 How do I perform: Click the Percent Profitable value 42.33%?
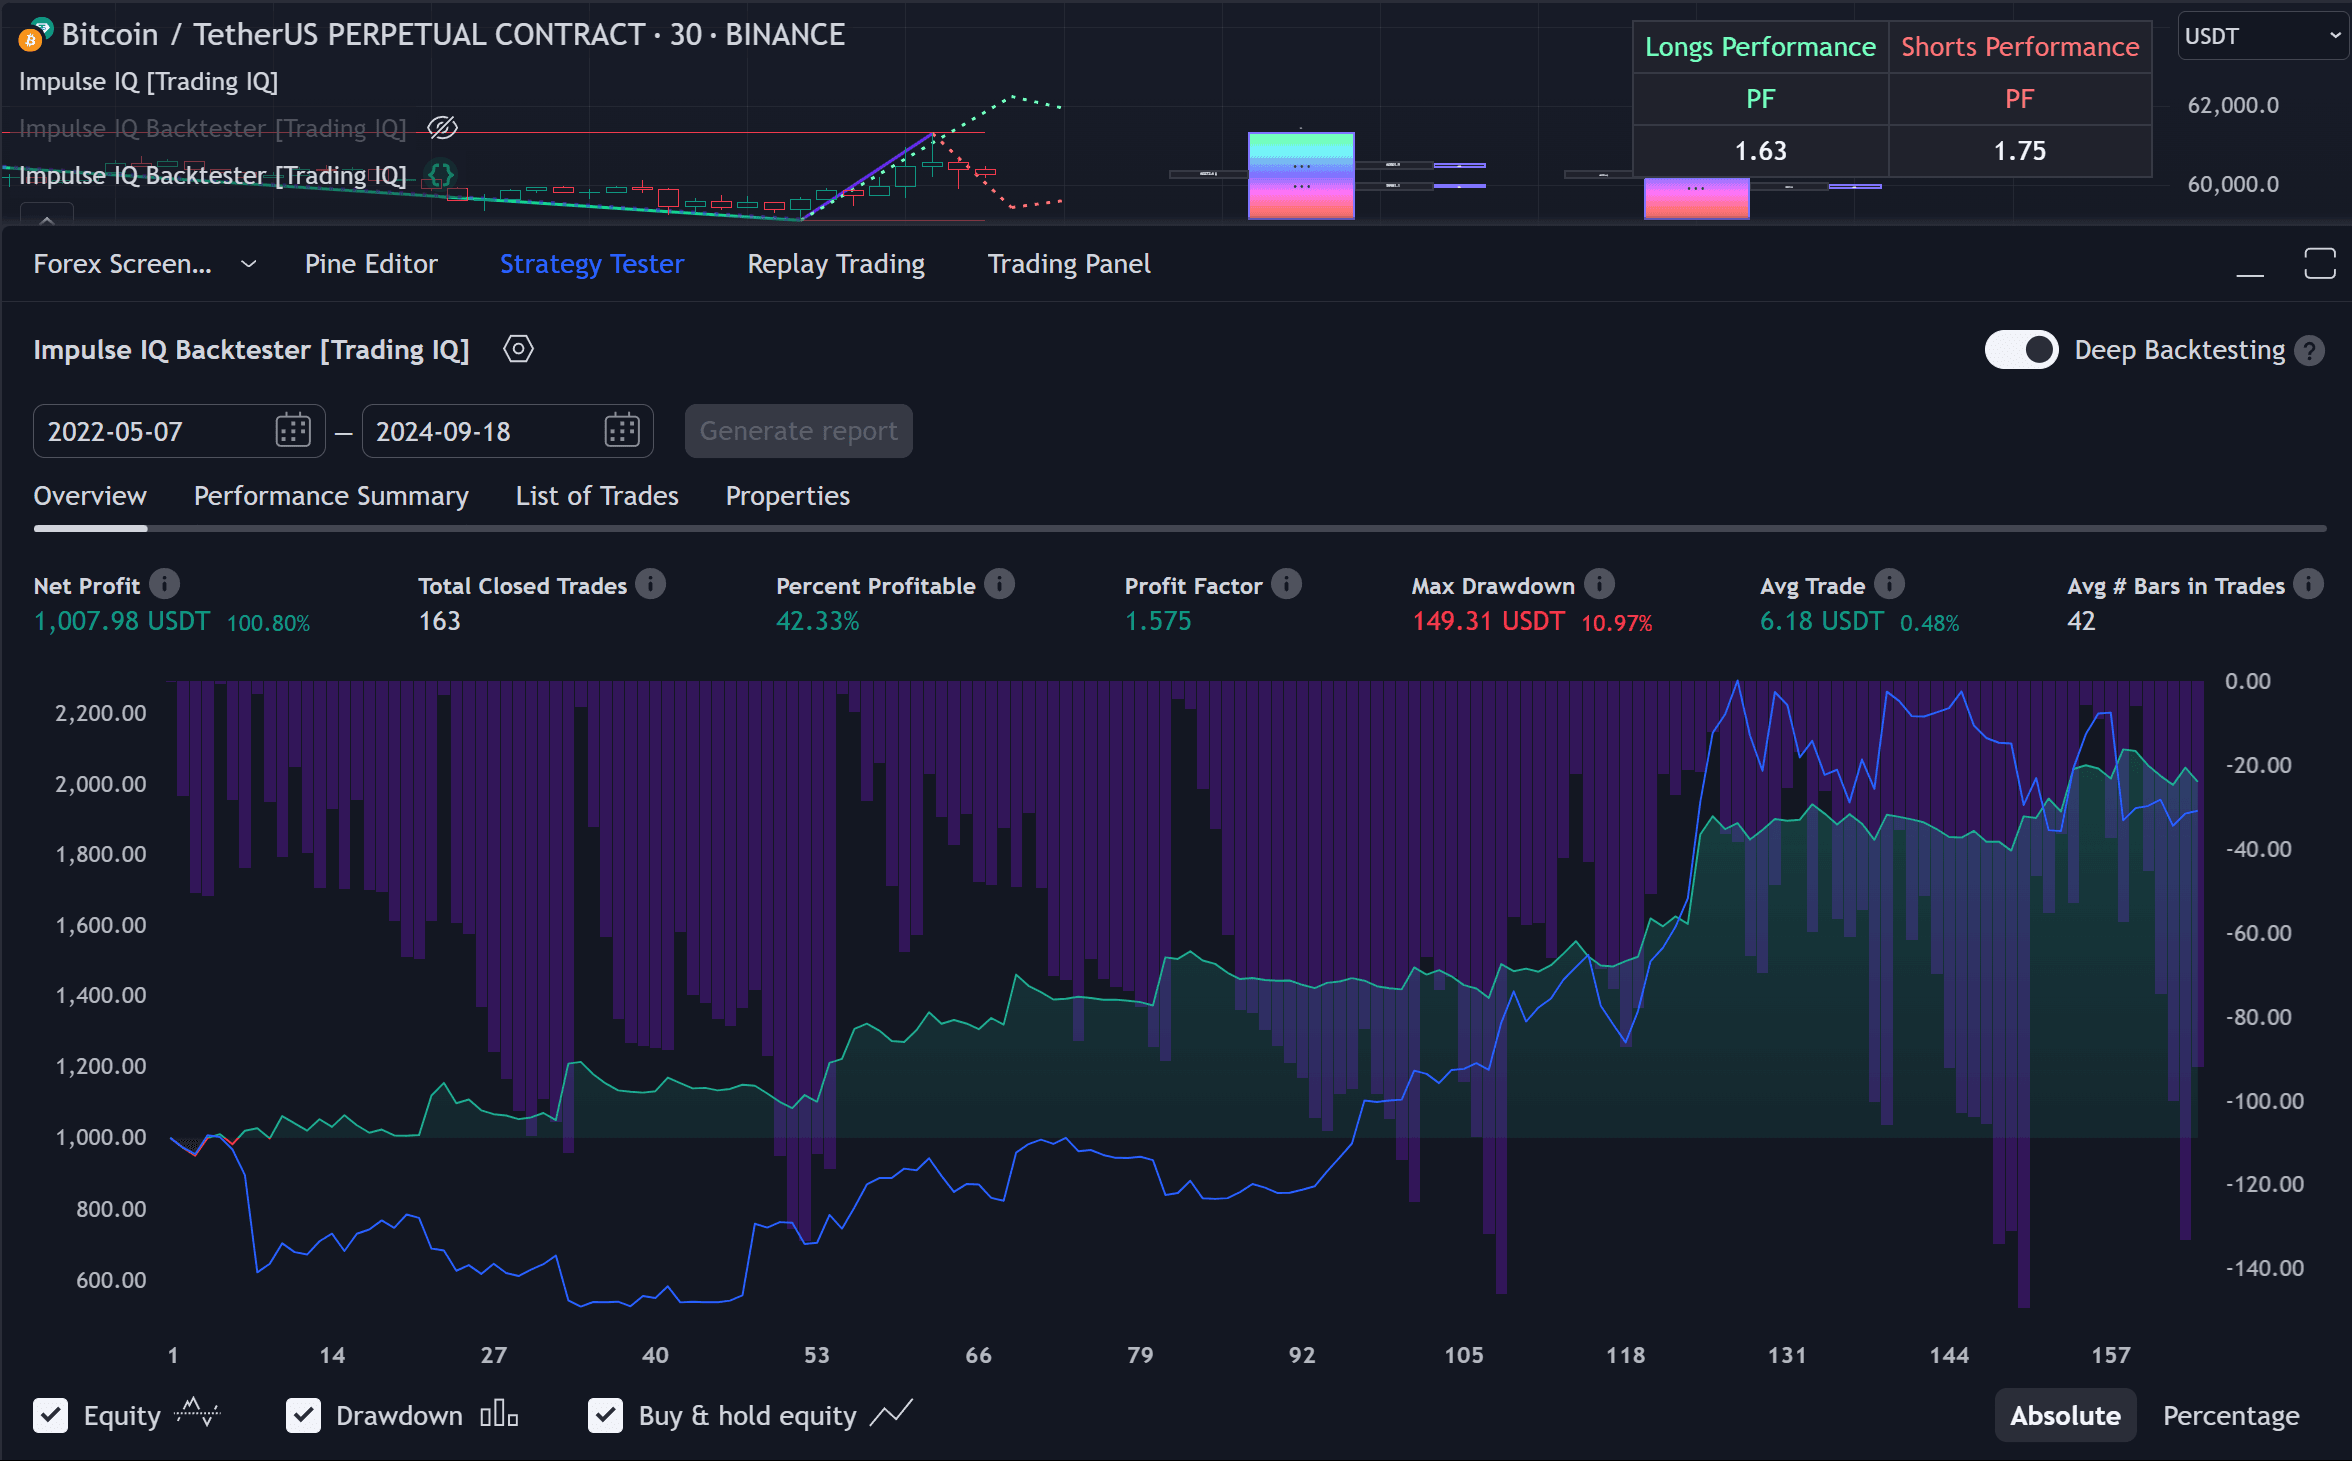point(817,621)
